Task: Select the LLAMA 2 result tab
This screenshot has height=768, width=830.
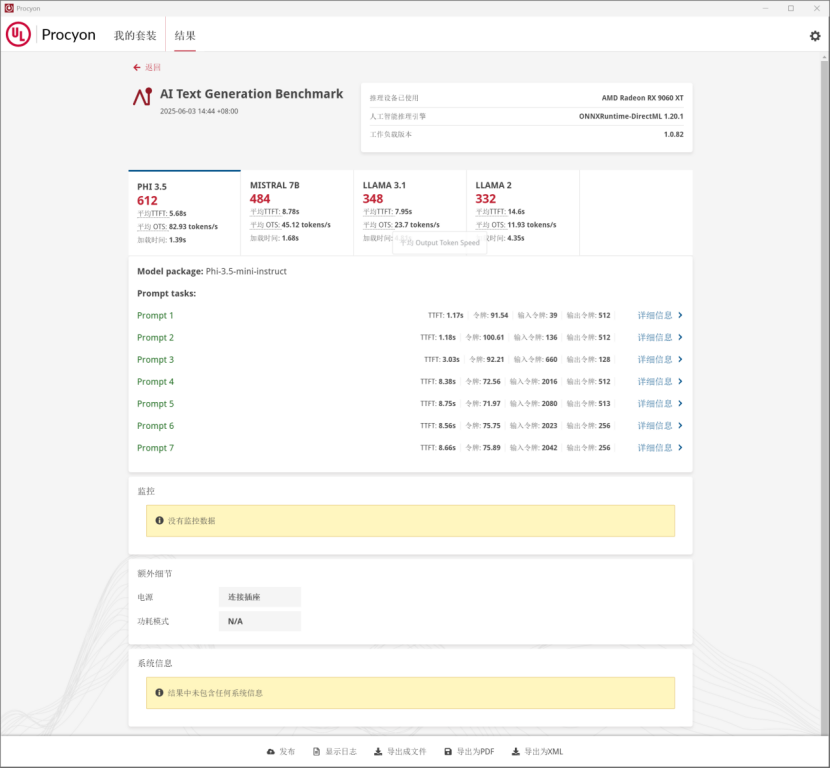Action: pyautogui.click(x=523, y=213)
